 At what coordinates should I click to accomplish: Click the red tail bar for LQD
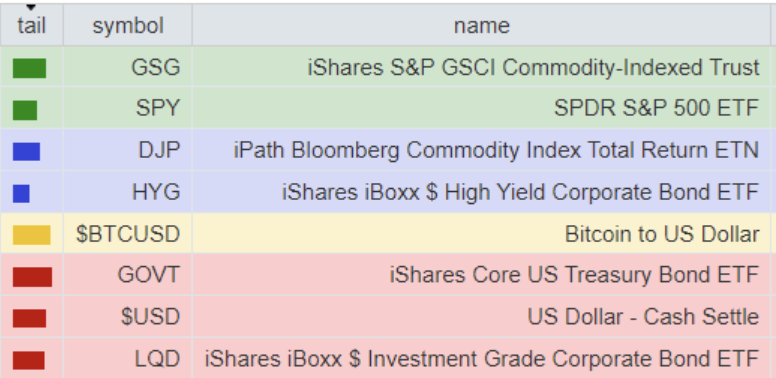29,360
